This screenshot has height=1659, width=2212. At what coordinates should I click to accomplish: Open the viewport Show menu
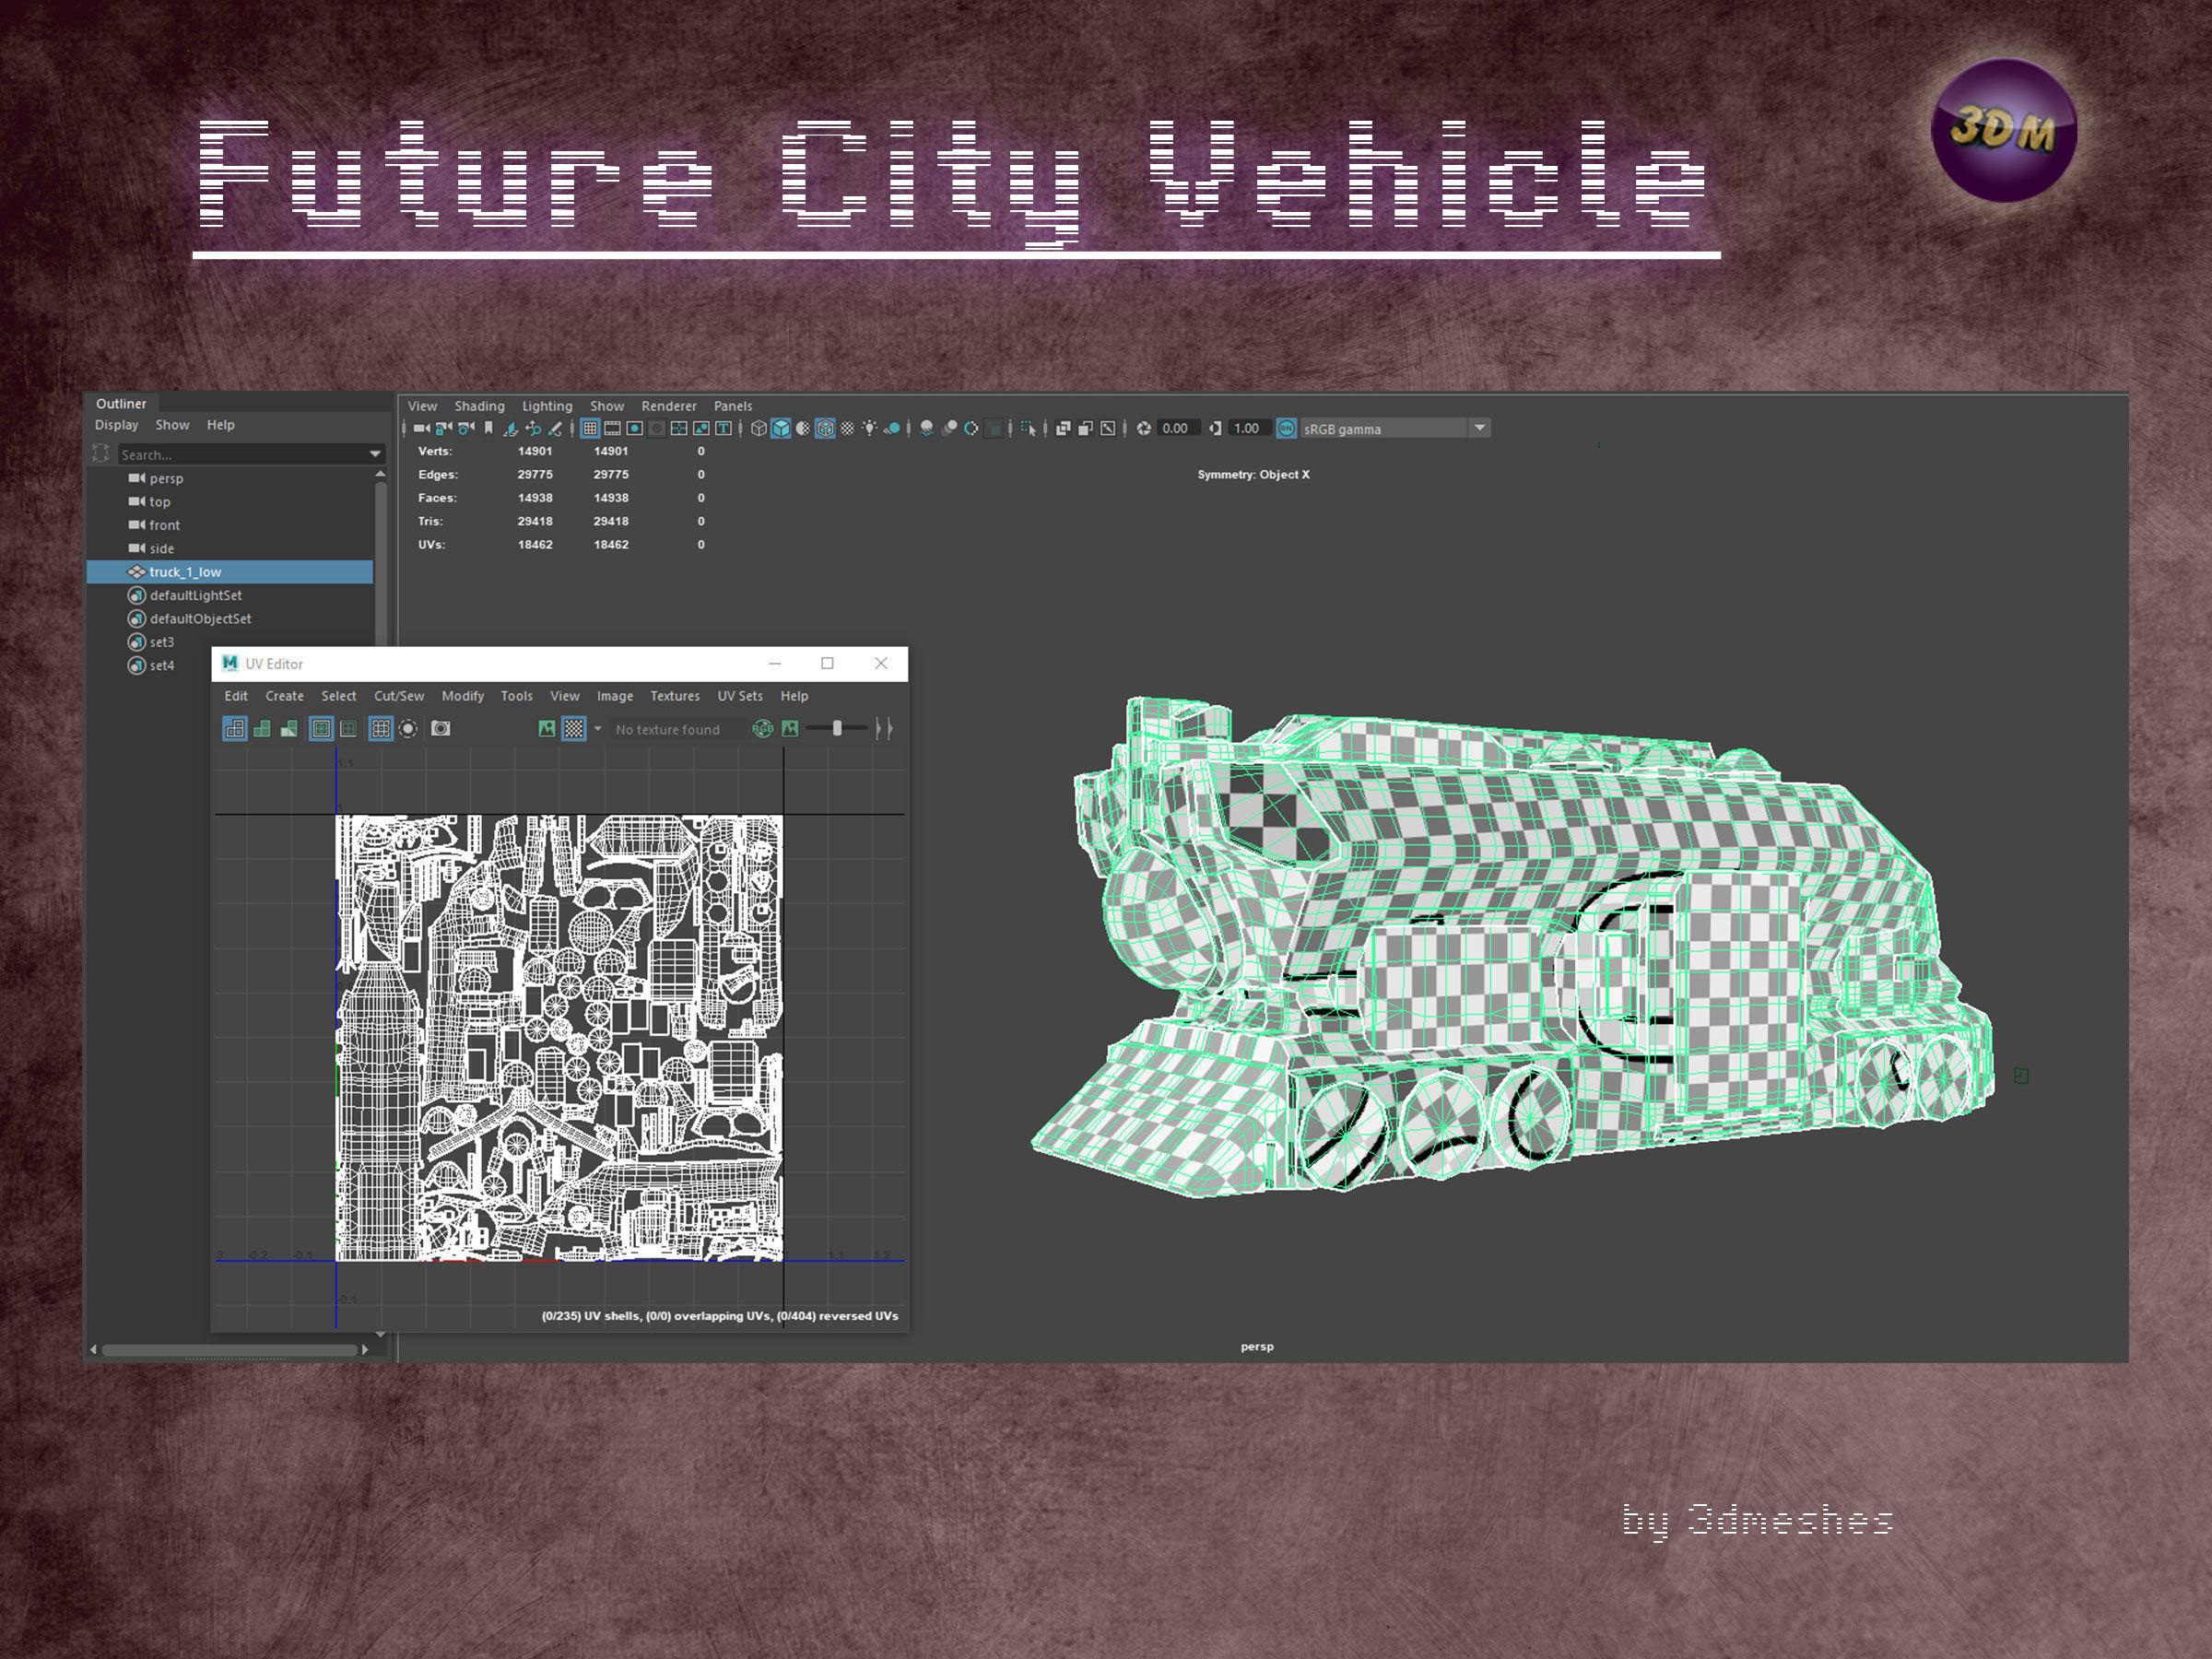(607, 406)
